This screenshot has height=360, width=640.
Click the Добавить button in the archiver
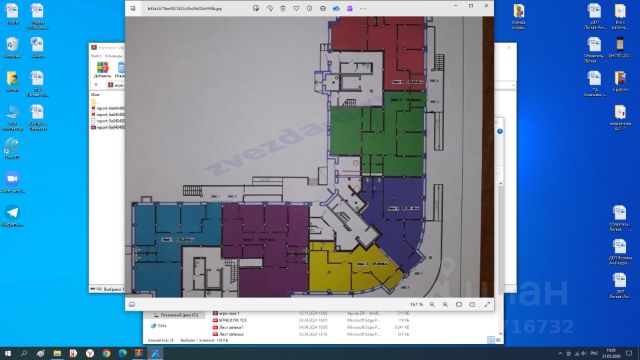coord(102,69)
